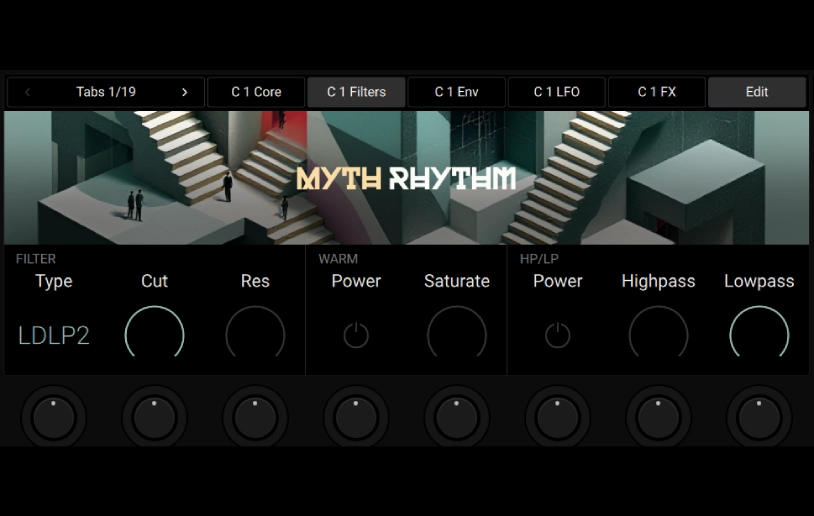814x516 pixels.
Task: Toggle the HP/LP Power button
Action: (x=557, y=335)
